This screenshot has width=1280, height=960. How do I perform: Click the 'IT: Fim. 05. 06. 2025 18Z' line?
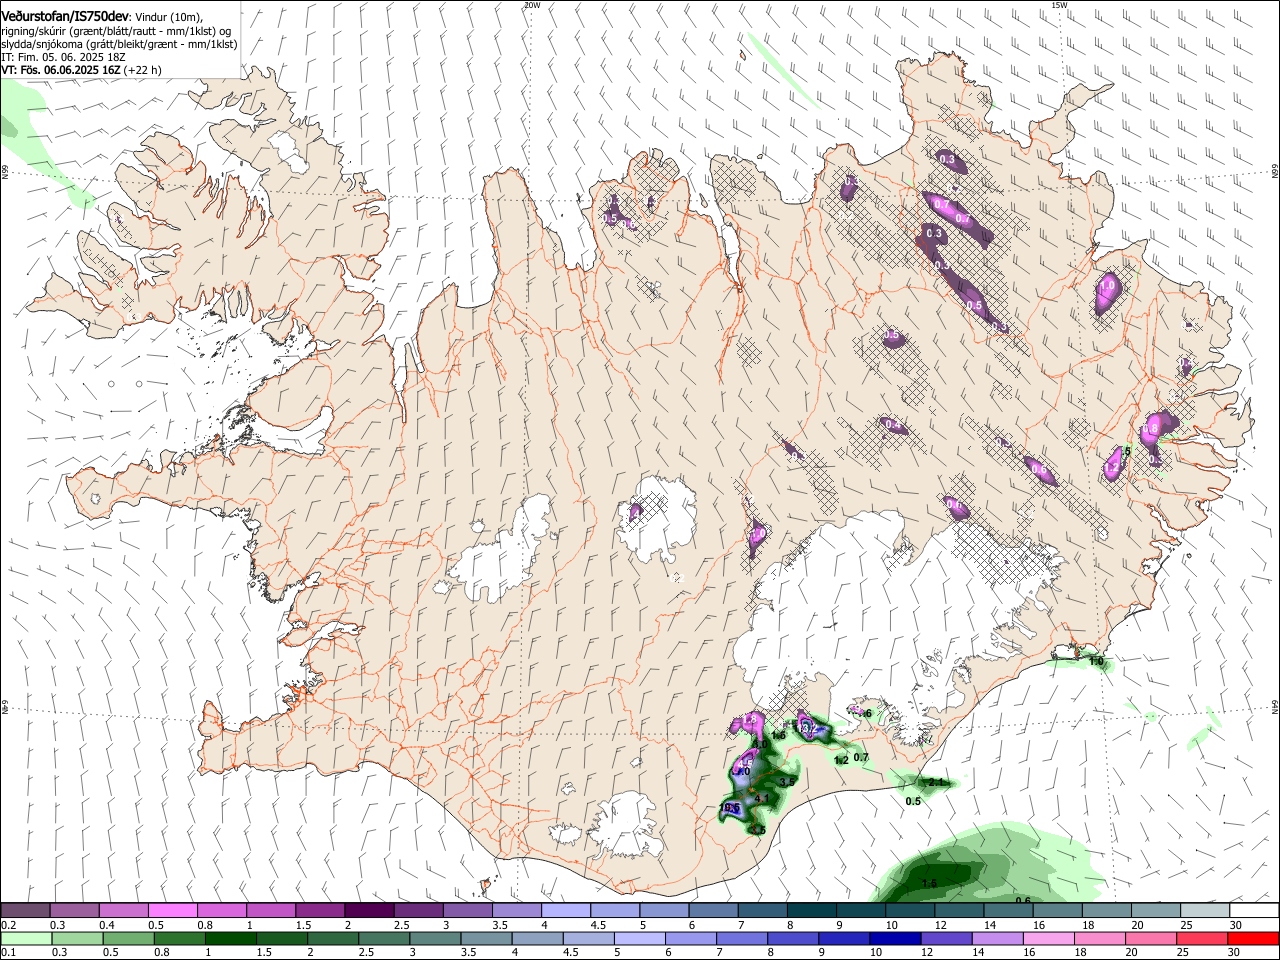63,57
